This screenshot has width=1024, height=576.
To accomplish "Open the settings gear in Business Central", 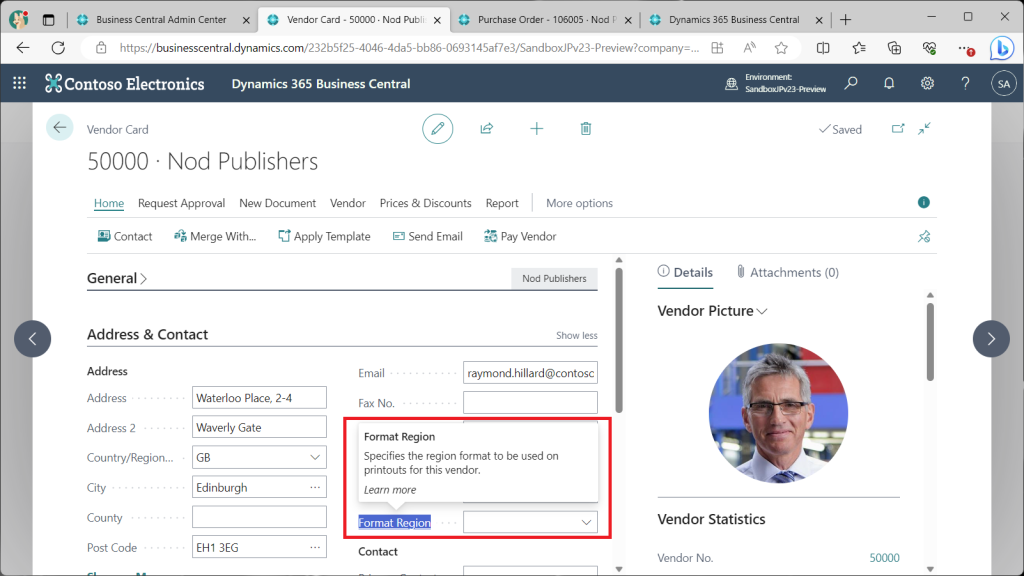I will 927,84.
